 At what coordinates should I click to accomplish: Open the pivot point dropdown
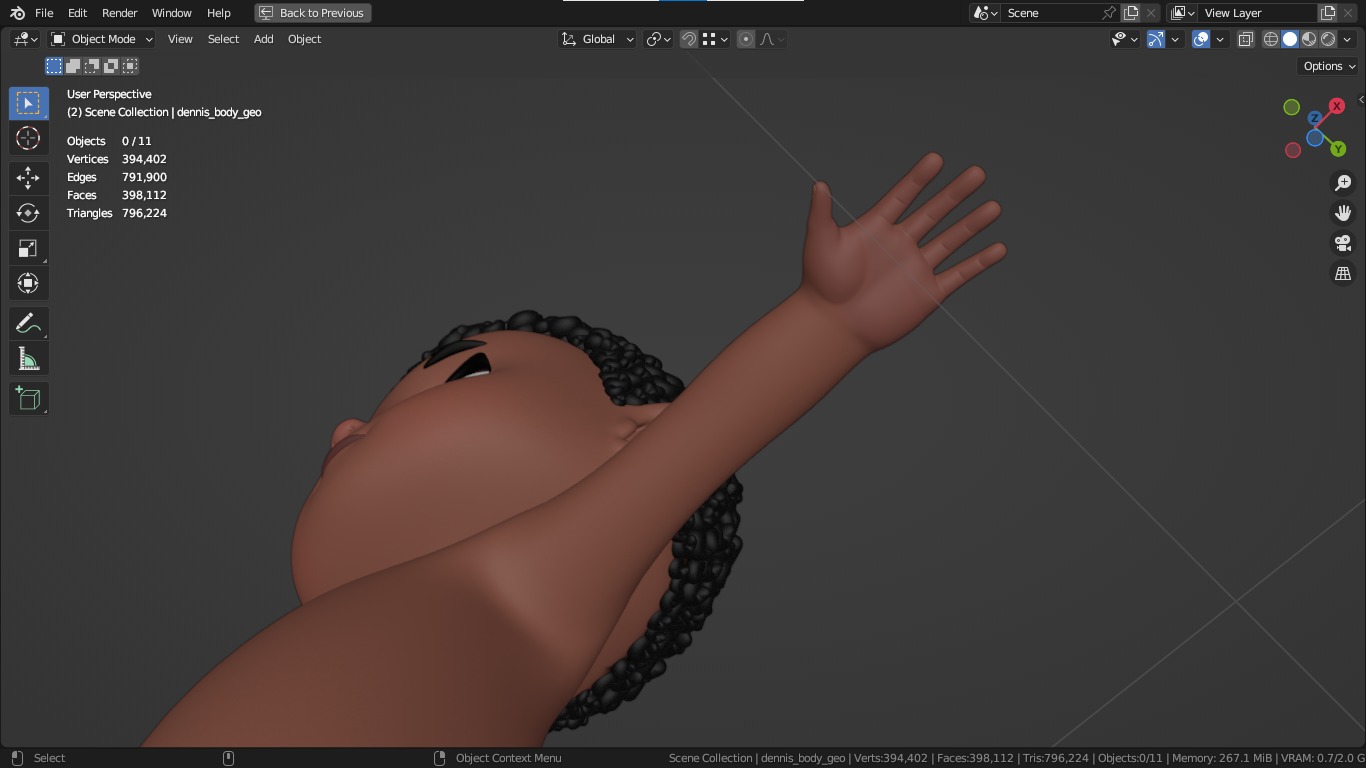[658, 39]
